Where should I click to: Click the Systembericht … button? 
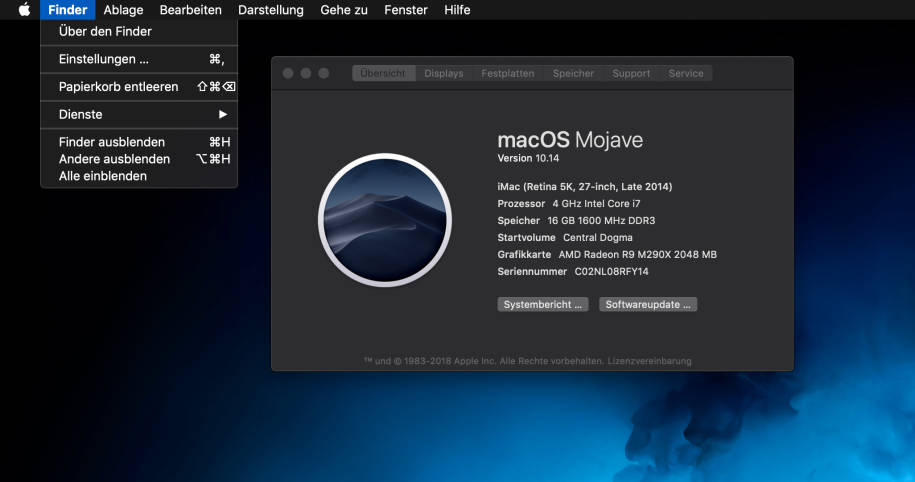coord(543,305)
